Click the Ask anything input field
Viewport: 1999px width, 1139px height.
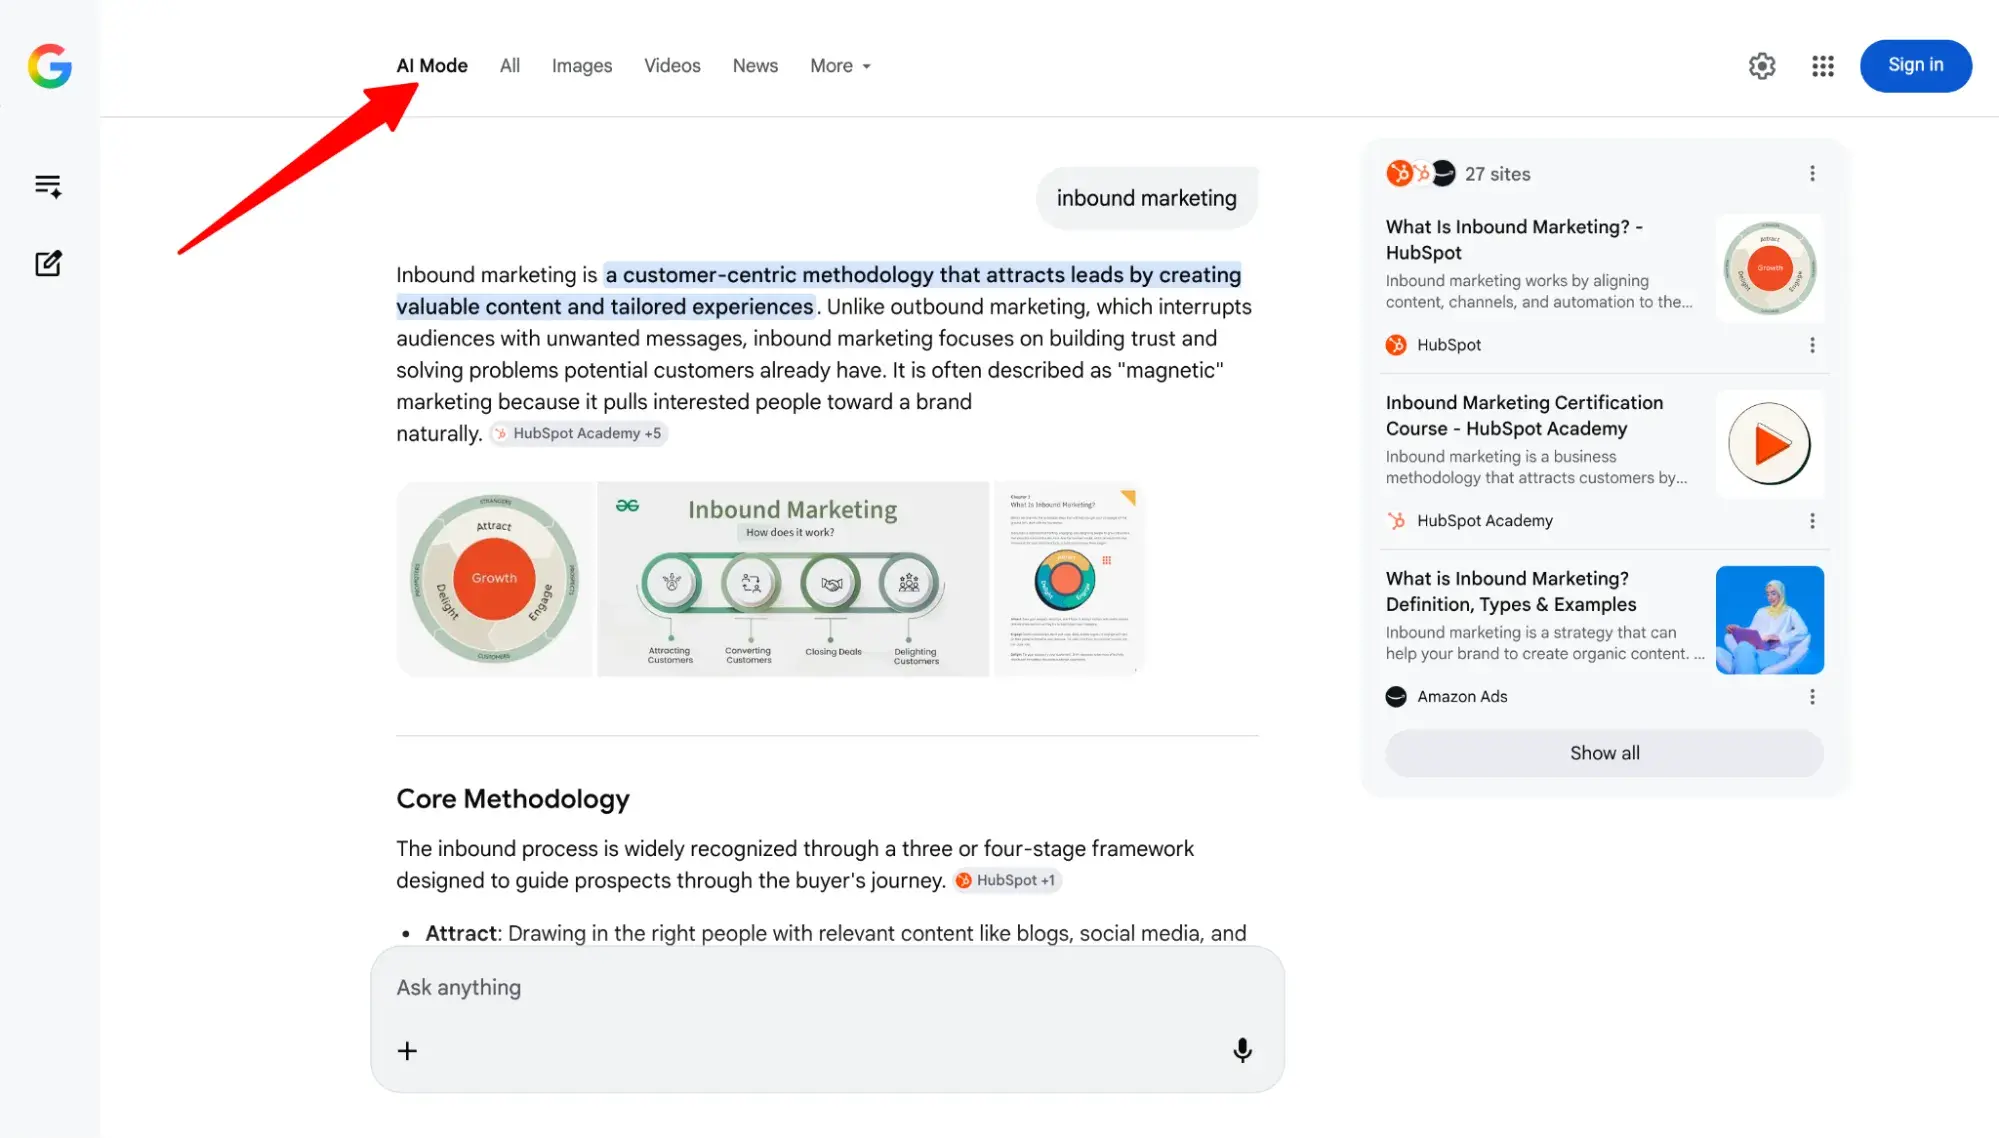click(x=827, y=988)
